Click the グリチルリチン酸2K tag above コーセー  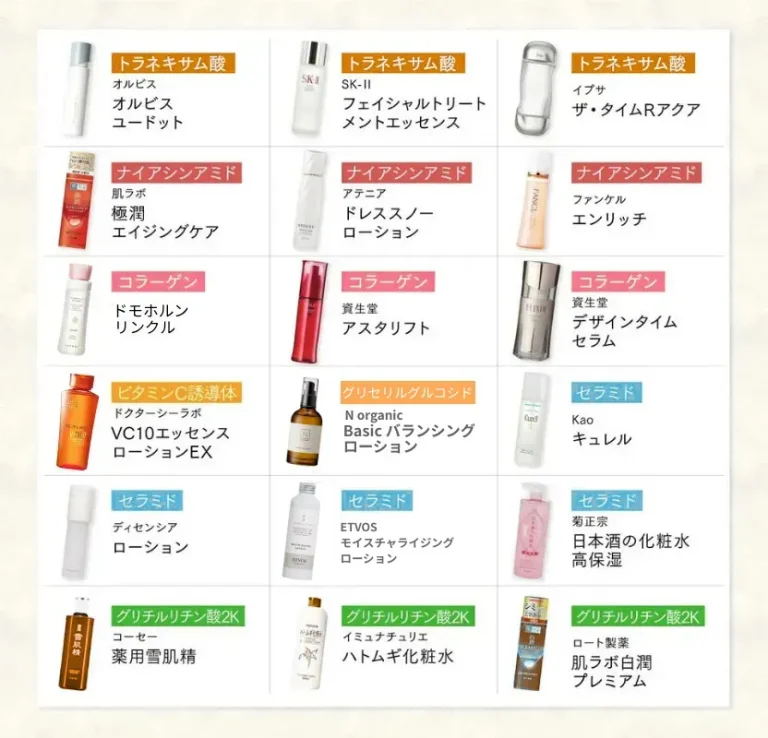178,616
